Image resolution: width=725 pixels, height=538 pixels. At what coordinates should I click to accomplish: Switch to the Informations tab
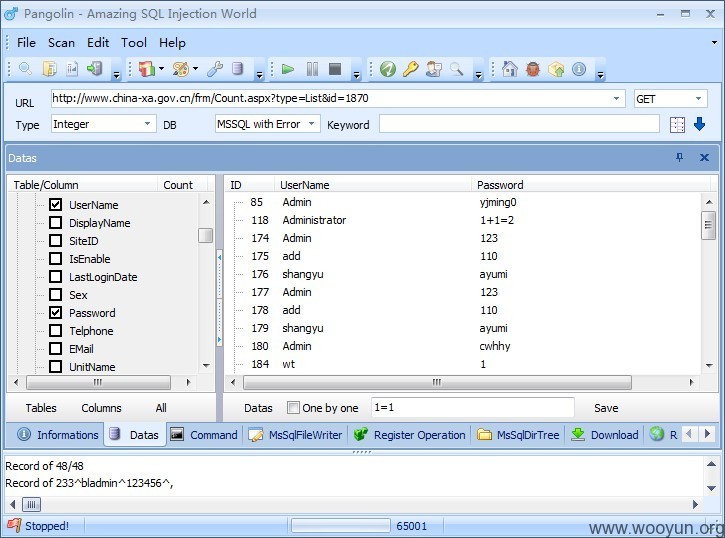pyautogui.click(x=58, y=435)
